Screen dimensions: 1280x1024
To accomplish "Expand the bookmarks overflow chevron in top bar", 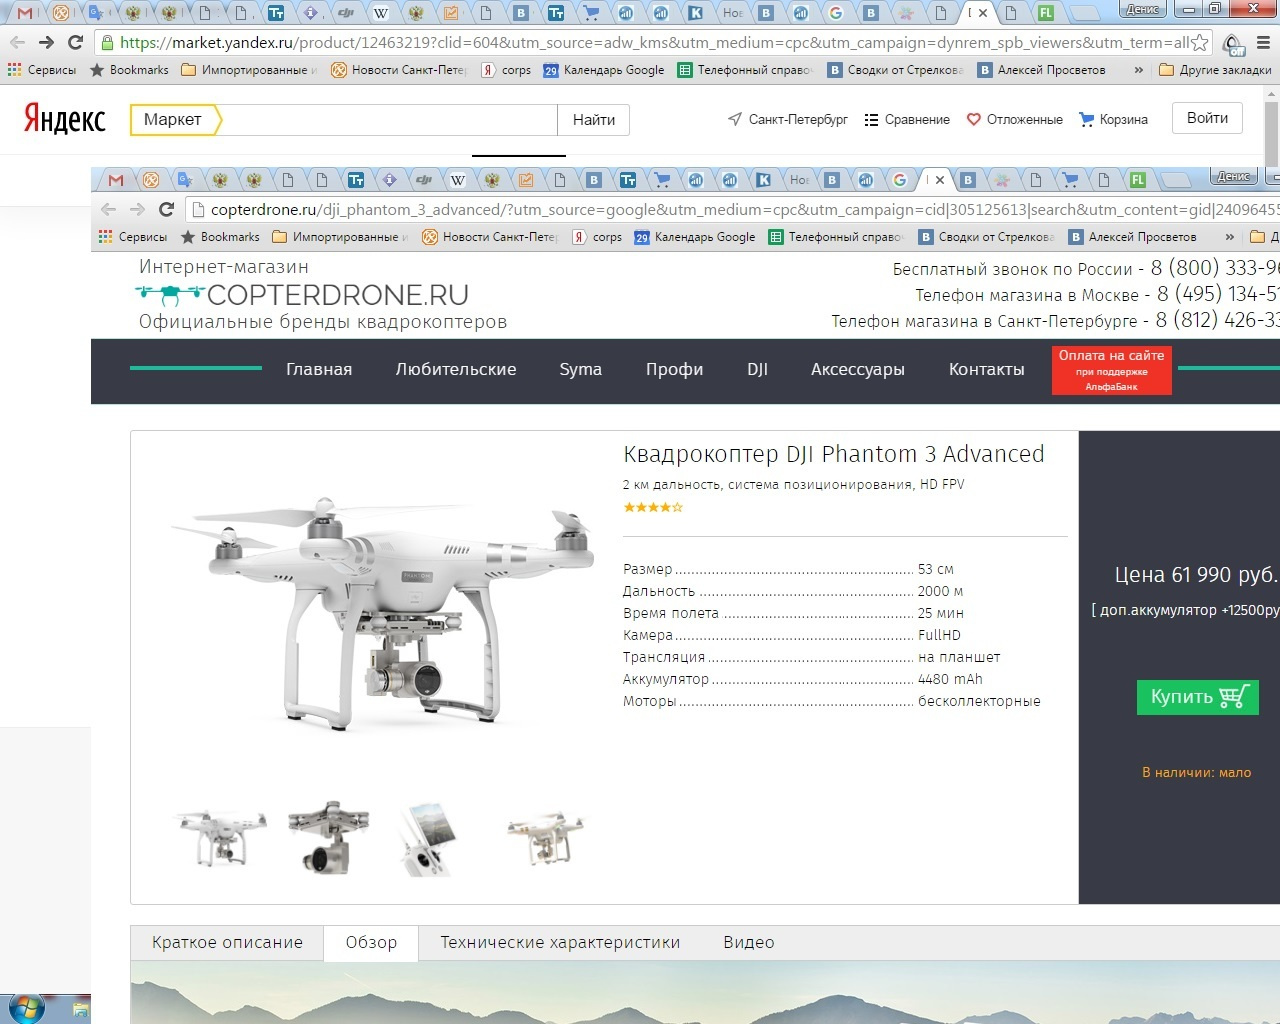I will [1138, 70].
